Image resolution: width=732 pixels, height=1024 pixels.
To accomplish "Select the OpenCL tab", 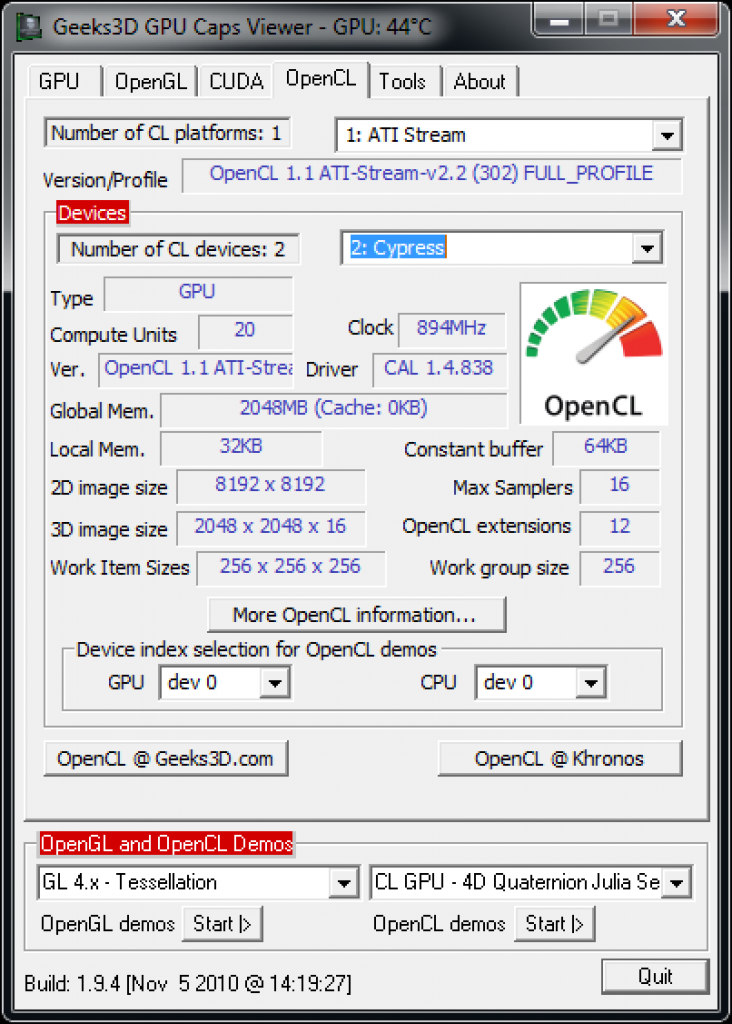I will [x=321, y=79].
